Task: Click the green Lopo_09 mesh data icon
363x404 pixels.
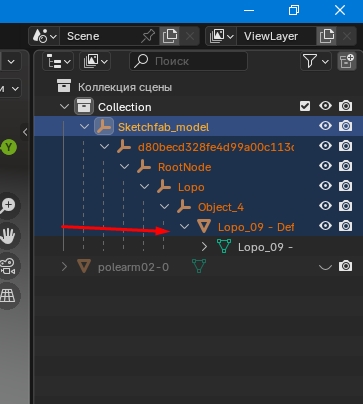Action: [x=224, y=246]
